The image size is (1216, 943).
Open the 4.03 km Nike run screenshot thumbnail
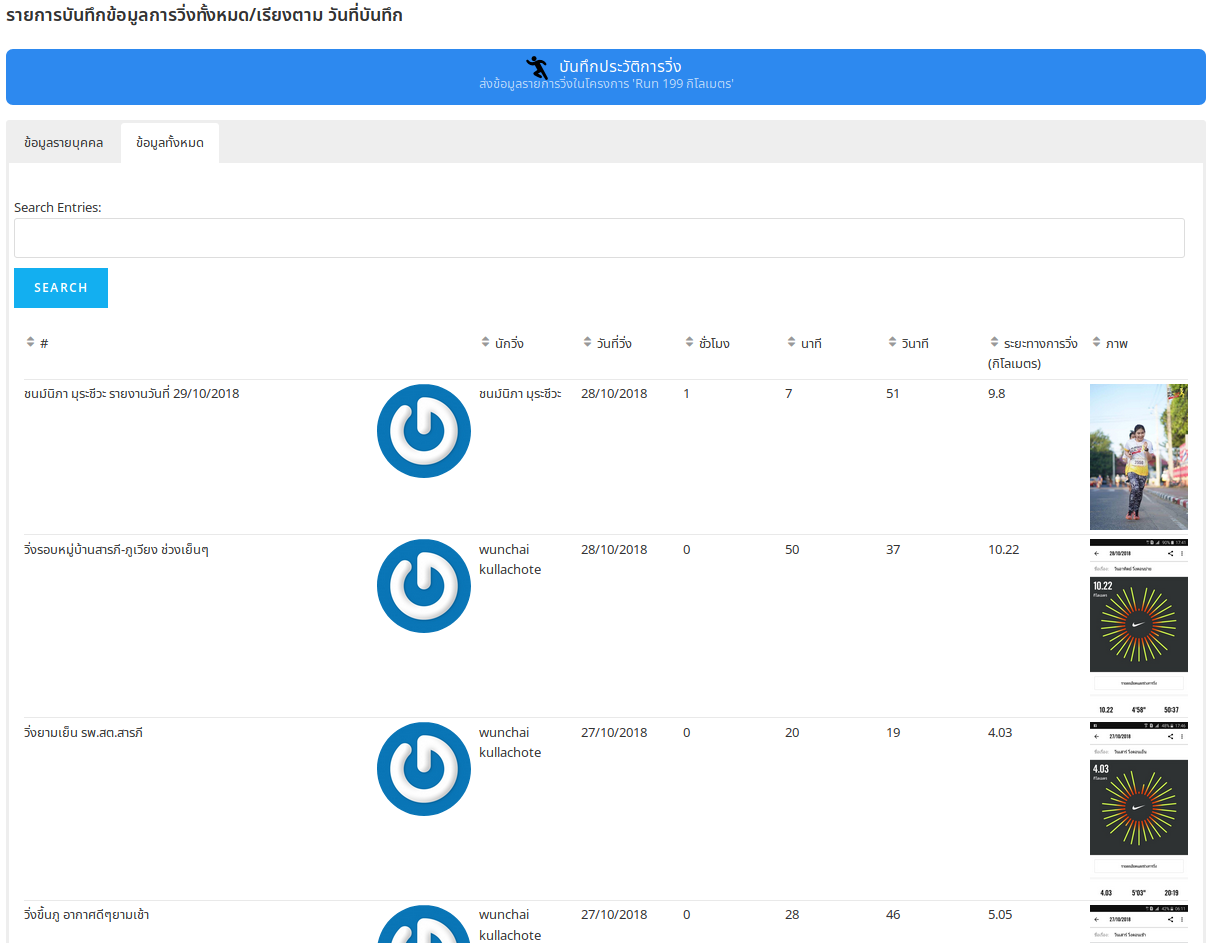1139,809
